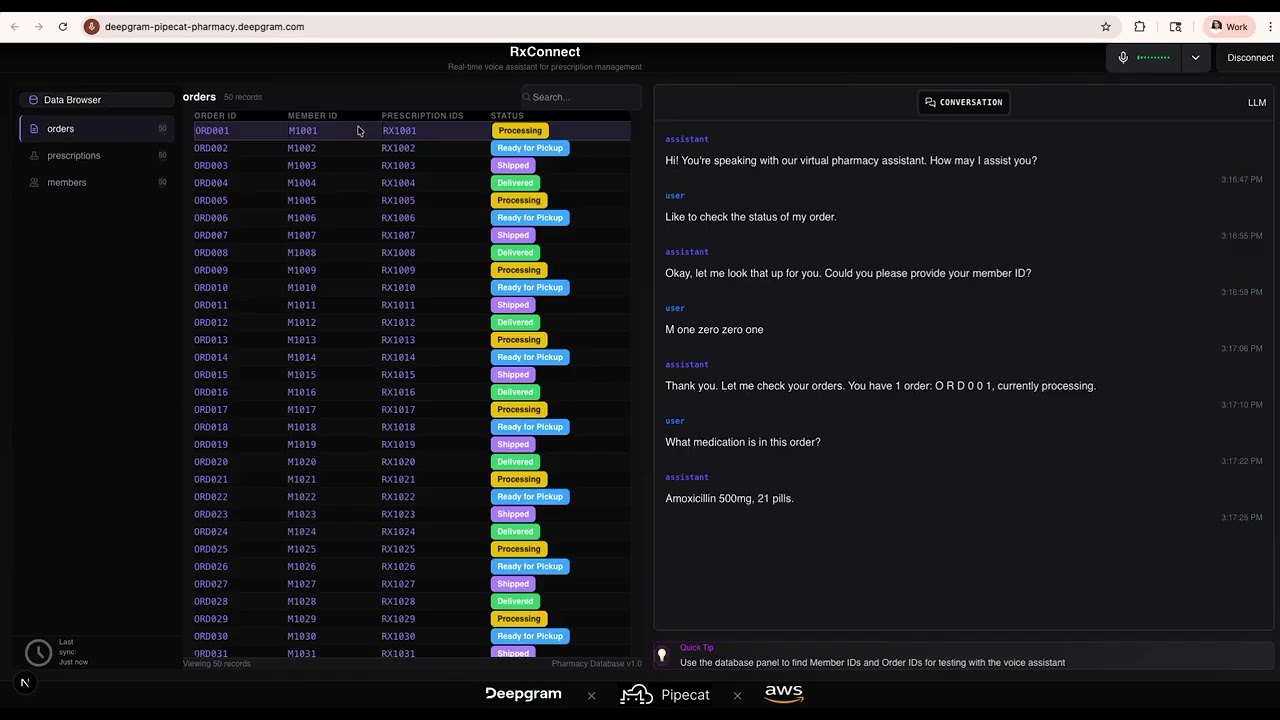Click the 'Viewing 50 records' footer text
This screenshot has height=720, width=1280.
pos(217,664)
